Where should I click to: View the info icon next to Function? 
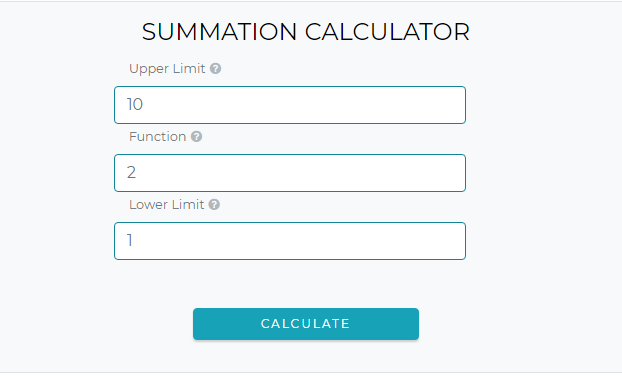coord(196,137)
